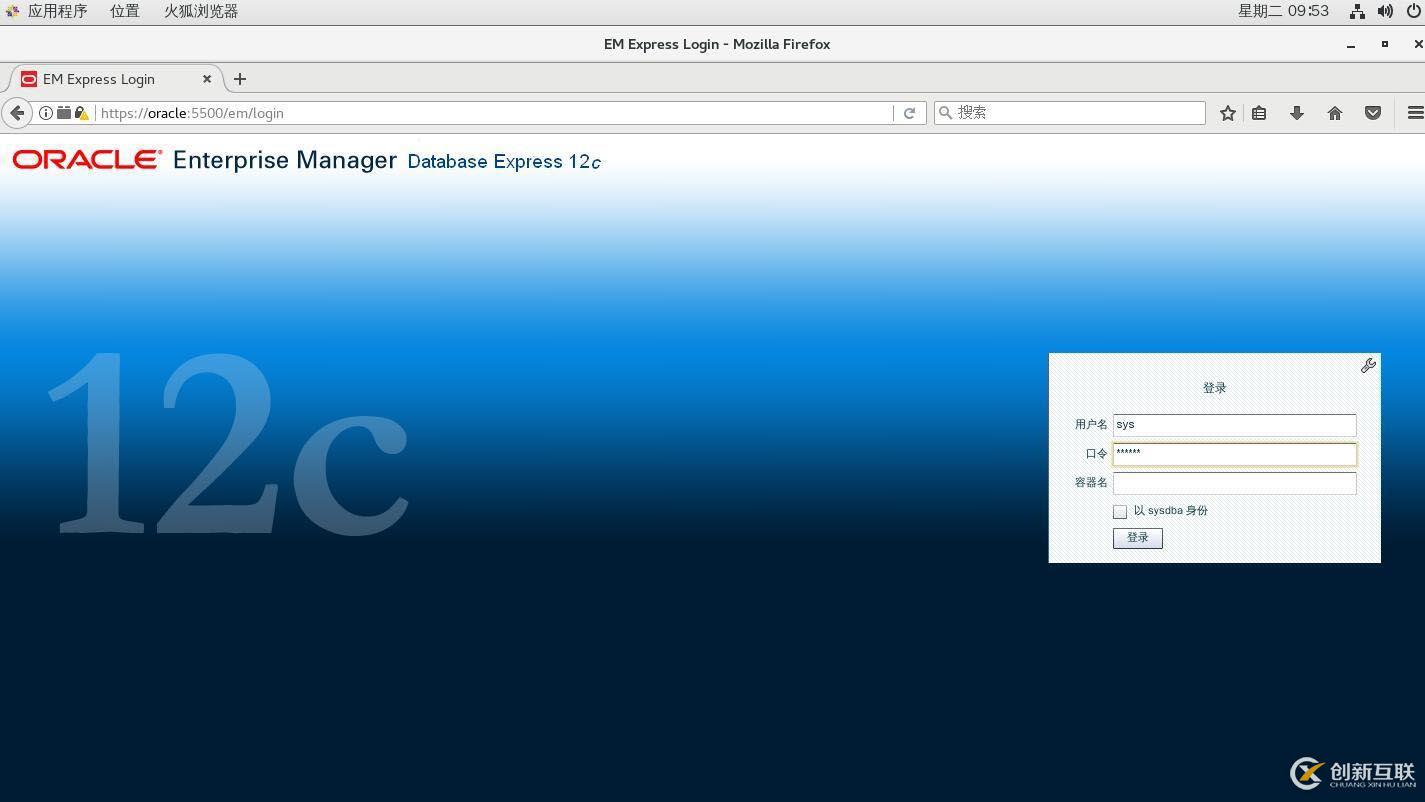Open the 位置 menu
Screen dimensions: 1425x802
pos(124,11)
